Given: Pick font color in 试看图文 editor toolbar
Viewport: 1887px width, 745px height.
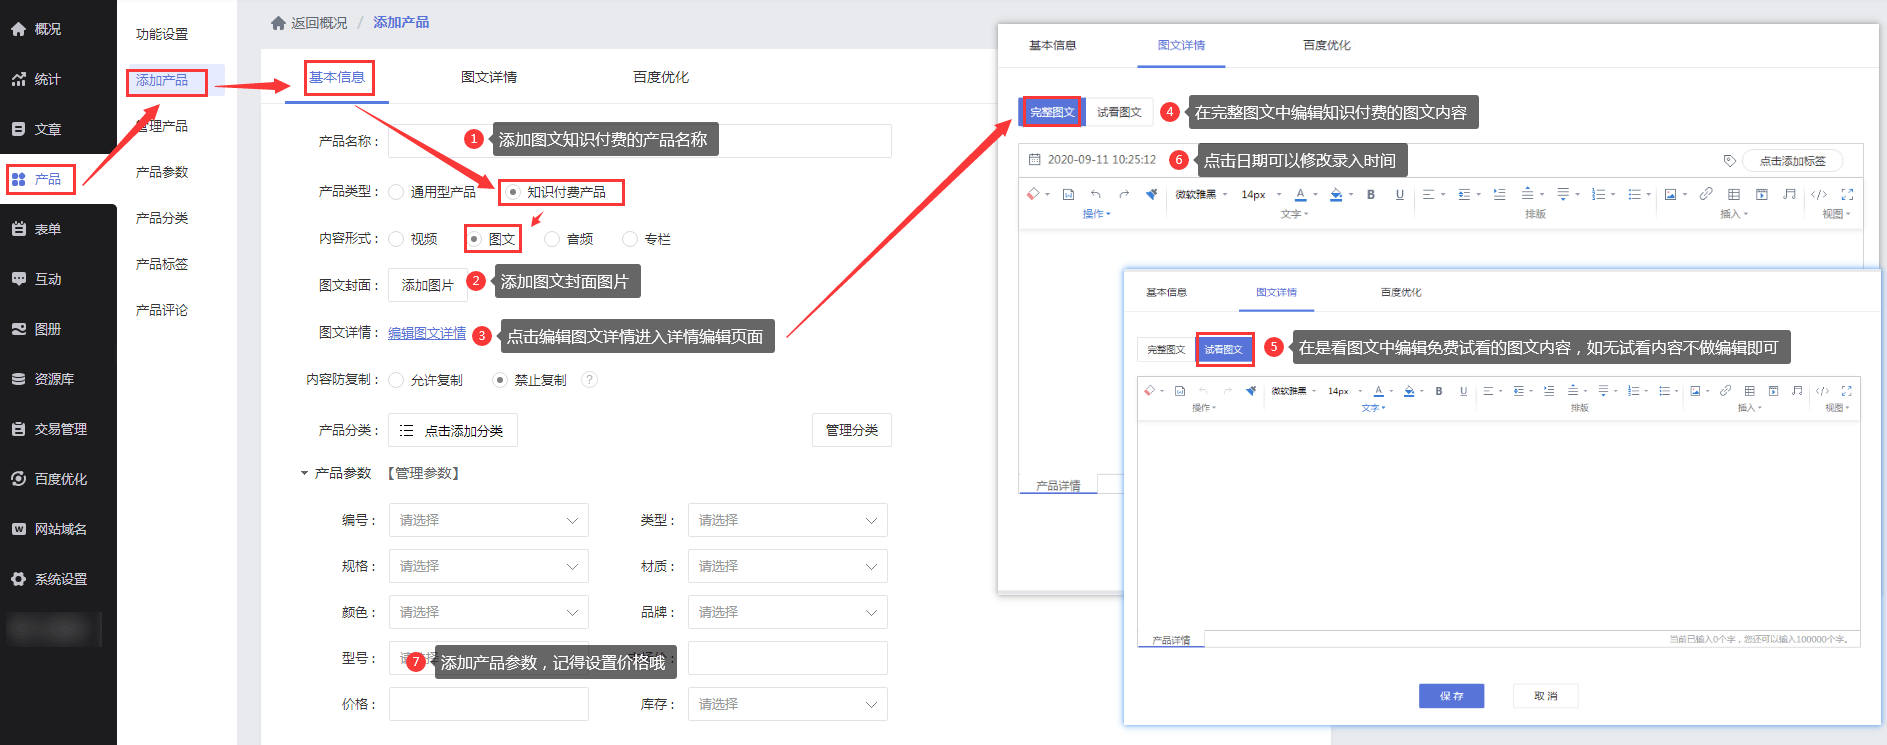Looking at the screenshot, I should (1378, 391).
